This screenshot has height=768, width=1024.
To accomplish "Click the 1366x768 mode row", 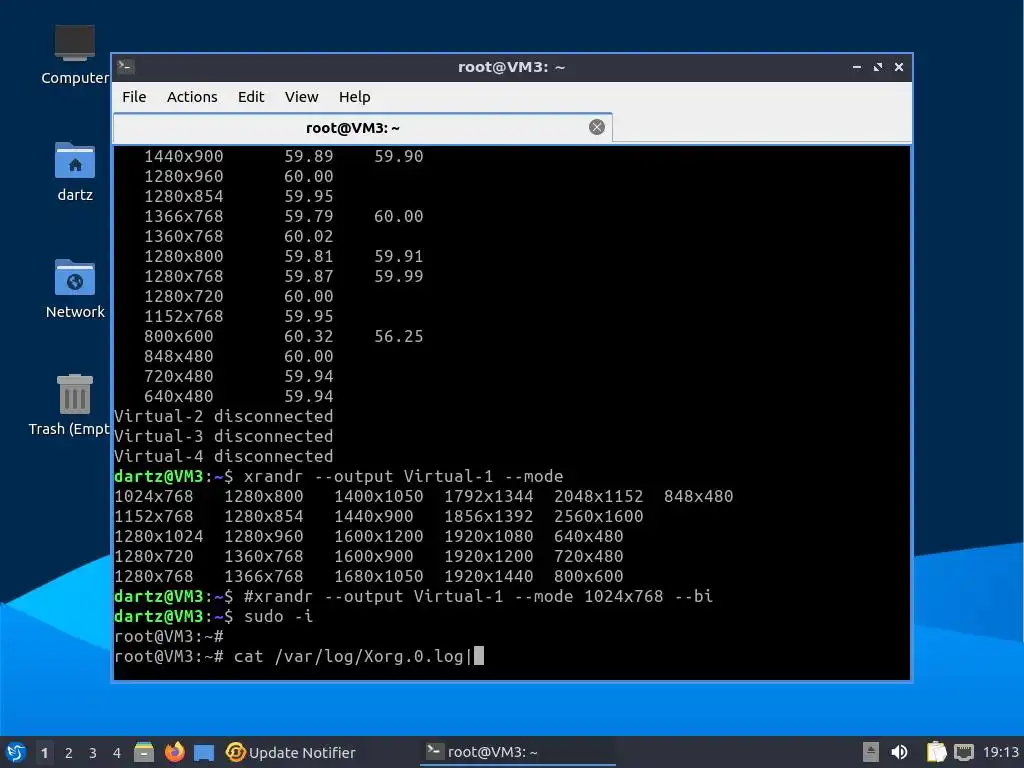I will coord(283,216).
